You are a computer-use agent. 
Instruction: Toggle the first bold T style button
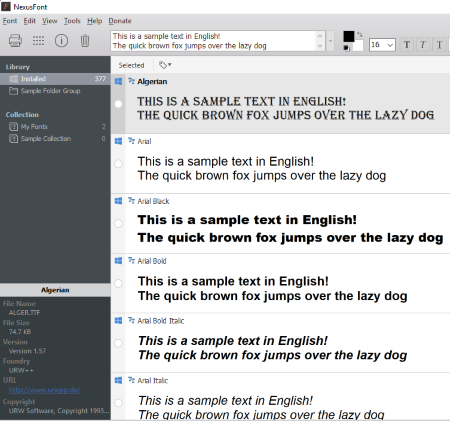tap(407, 45)
